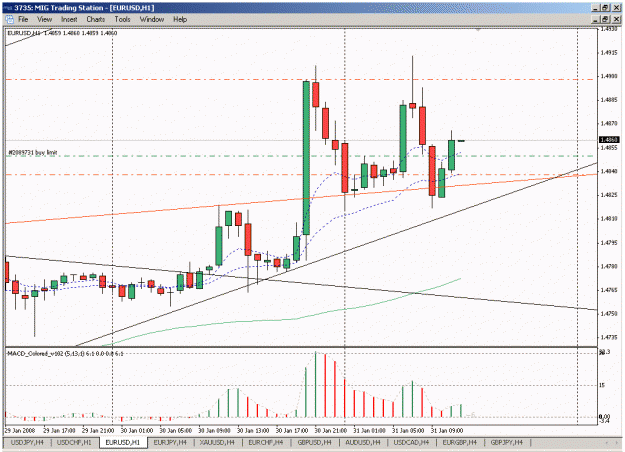This screenshot has width=625, height=452.
Task: Switch to the GBPJPY,H4 chart tab
Action: click(x=507, y=442)
